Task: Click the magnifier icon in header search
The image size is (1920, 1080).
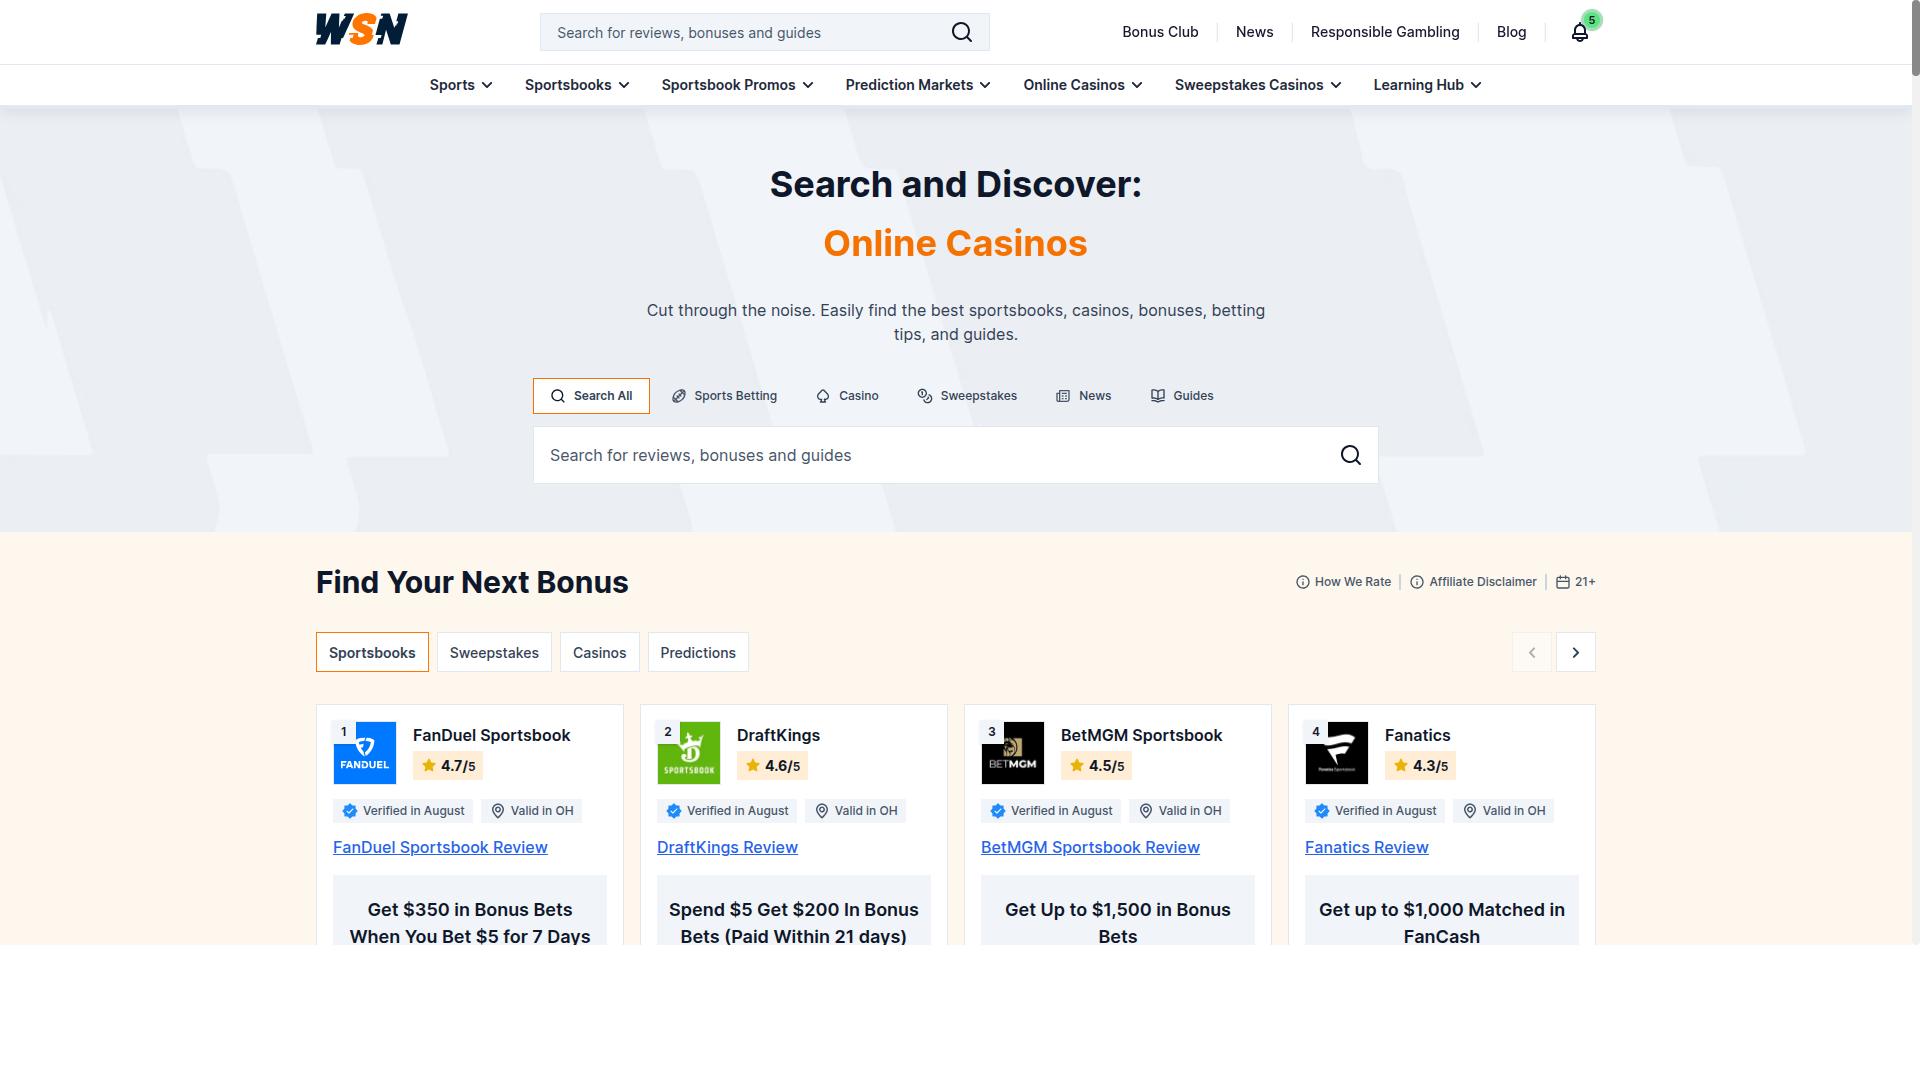Action: pyautogui.click(x=962, y=32)
